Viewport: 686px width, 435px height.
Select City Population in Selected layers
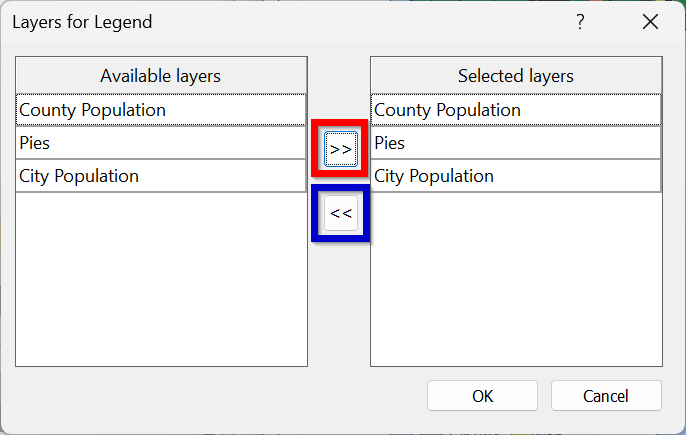[x=516, y=176]
